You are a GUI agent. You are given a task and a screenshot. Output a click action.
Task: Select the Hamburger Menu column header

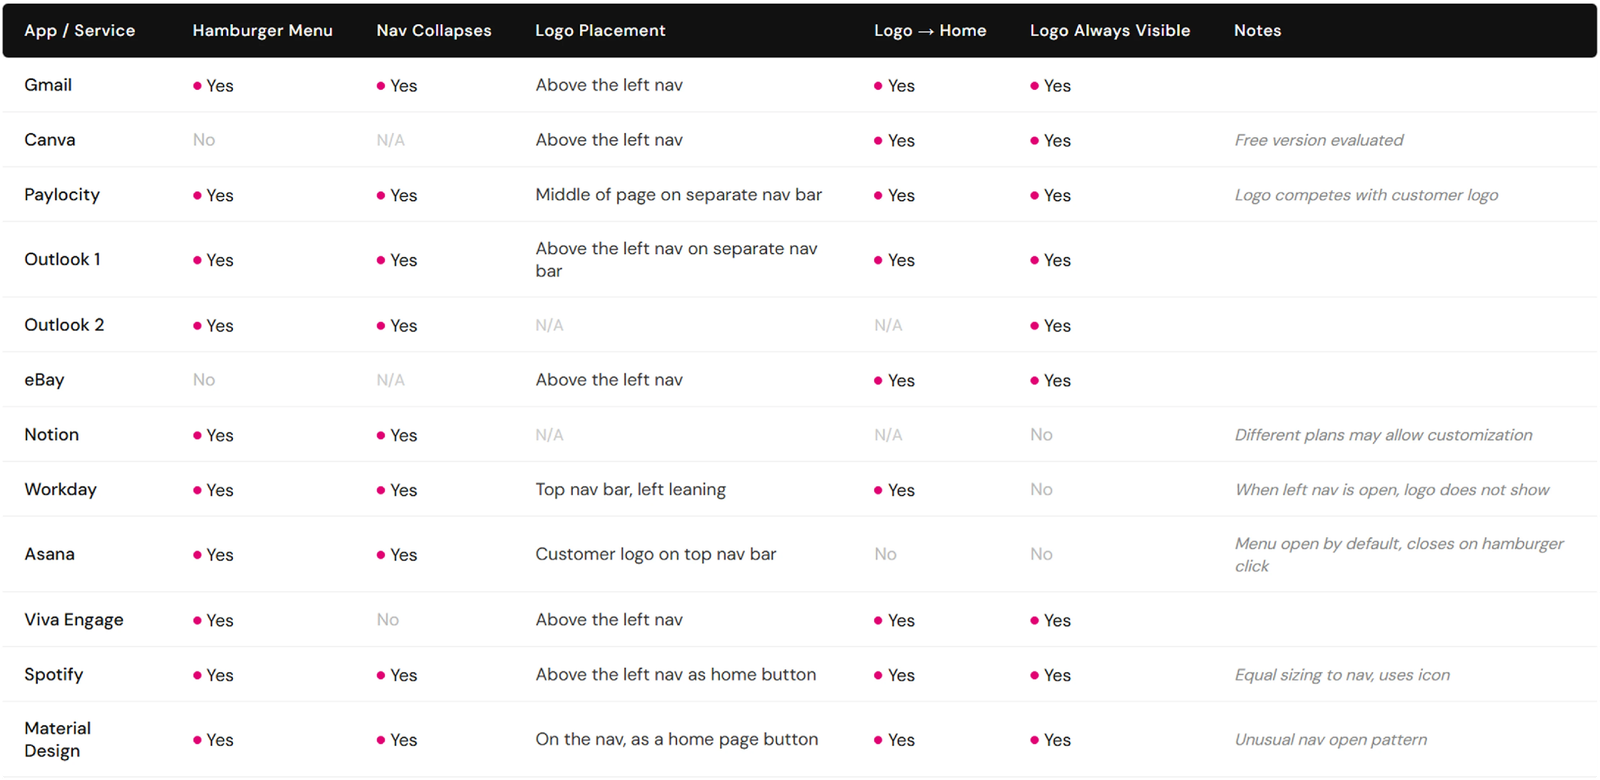pyautogui.click(x=262, y=30)
